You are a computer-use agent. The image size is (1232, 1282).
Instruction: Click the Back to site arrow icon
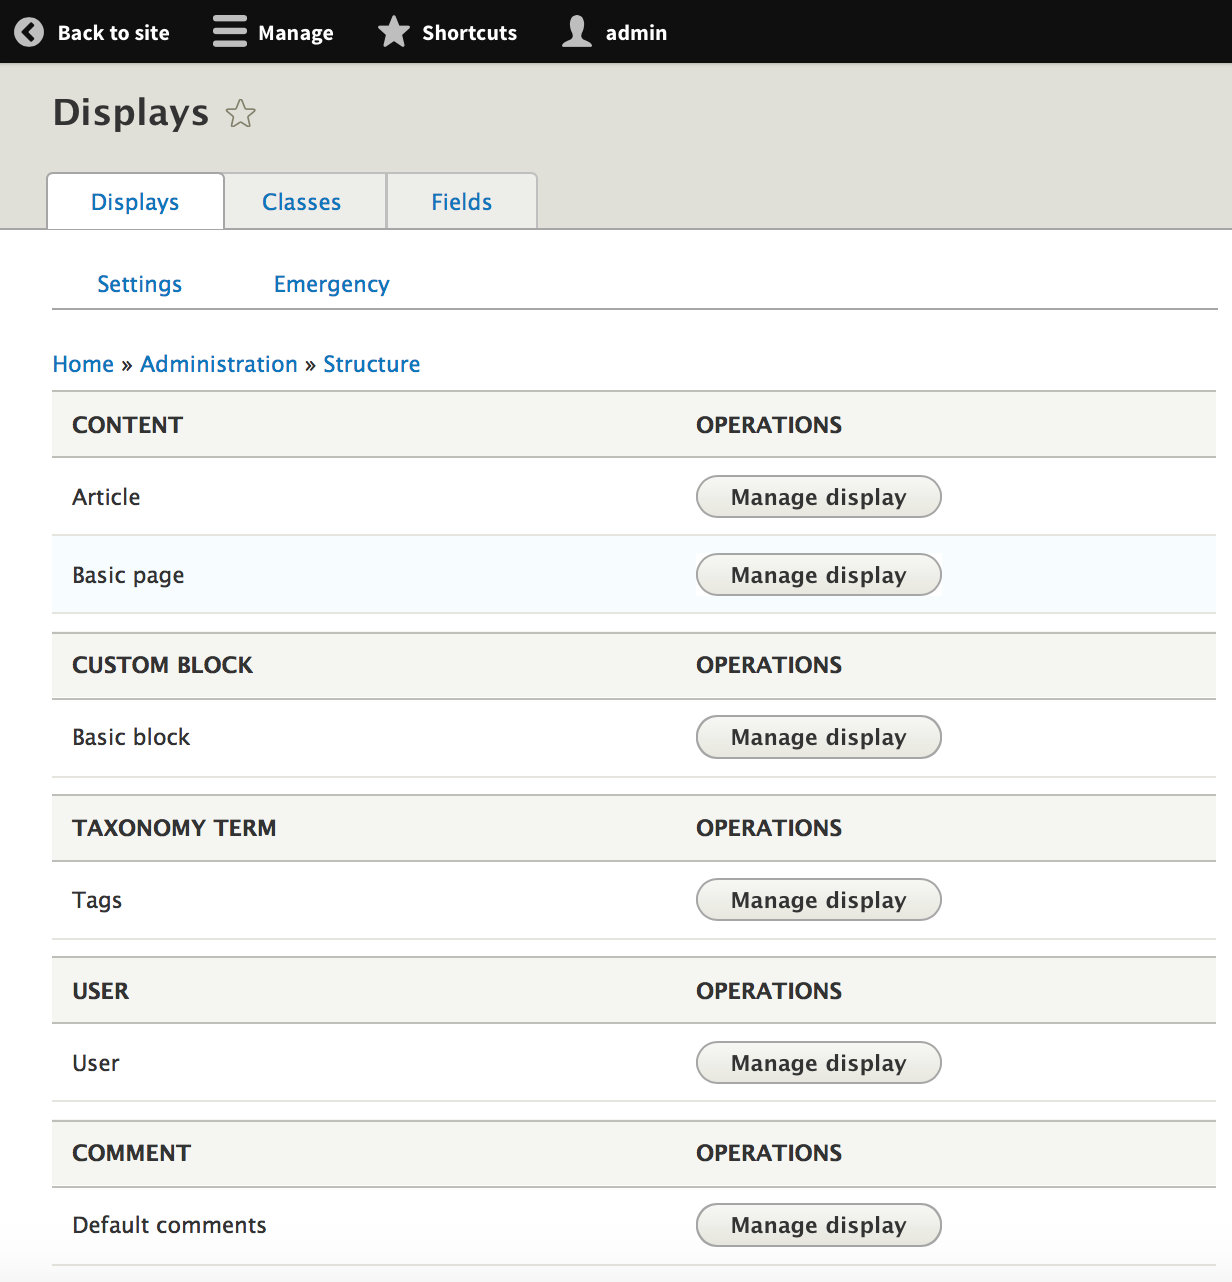coord(29,32)
